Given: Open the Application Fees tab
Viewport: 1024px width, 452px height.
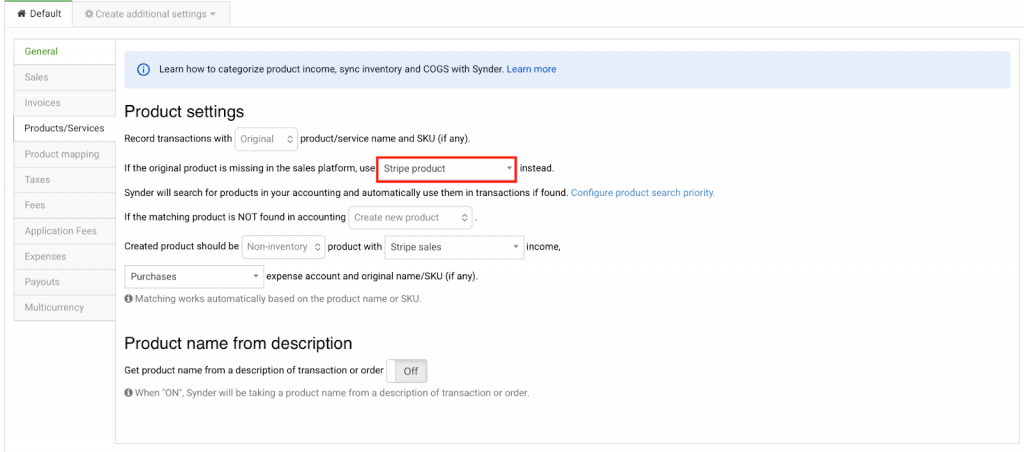Looking at the screenshot, I should tap(64, 231).
